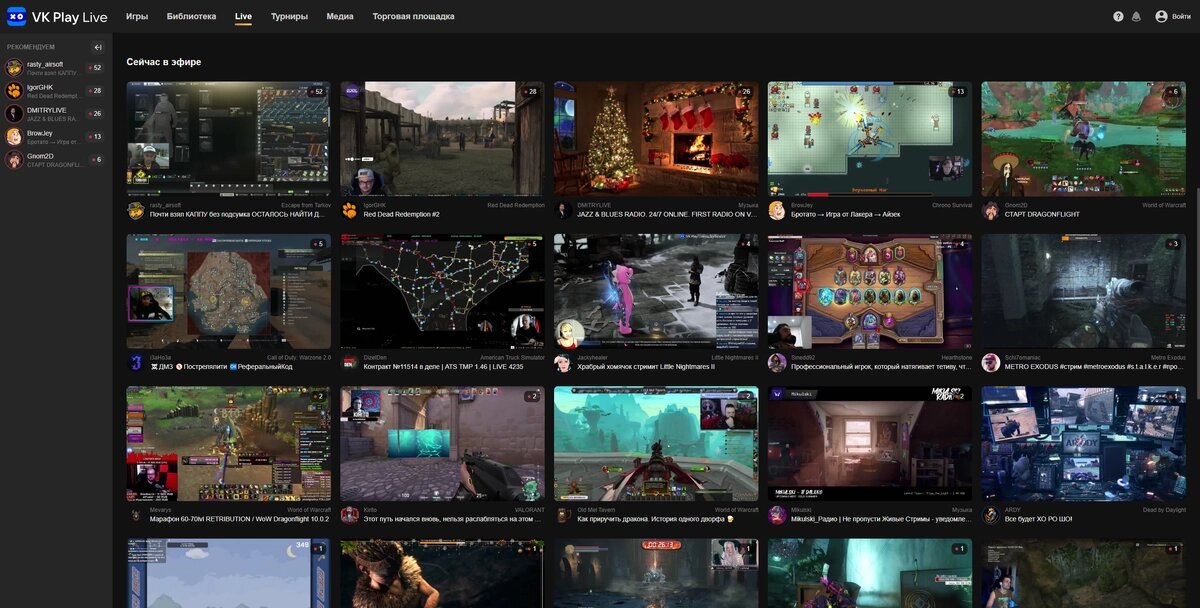Viewport: 1200px width, 608px height.
Task: Open Торговая площадка in the top navigation
Action: [413, 17]
